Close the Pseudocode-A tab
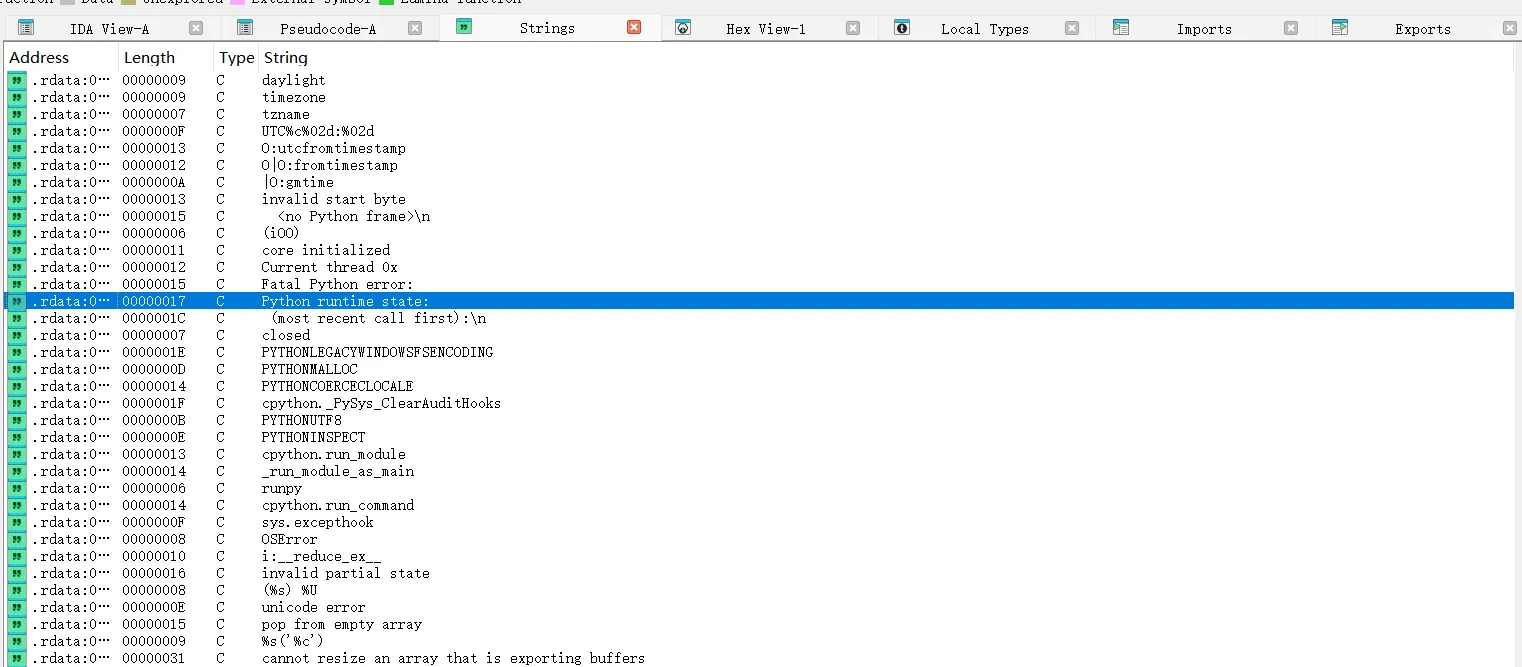This screenshot has width=1522, height=667. [x=415, y=28]
